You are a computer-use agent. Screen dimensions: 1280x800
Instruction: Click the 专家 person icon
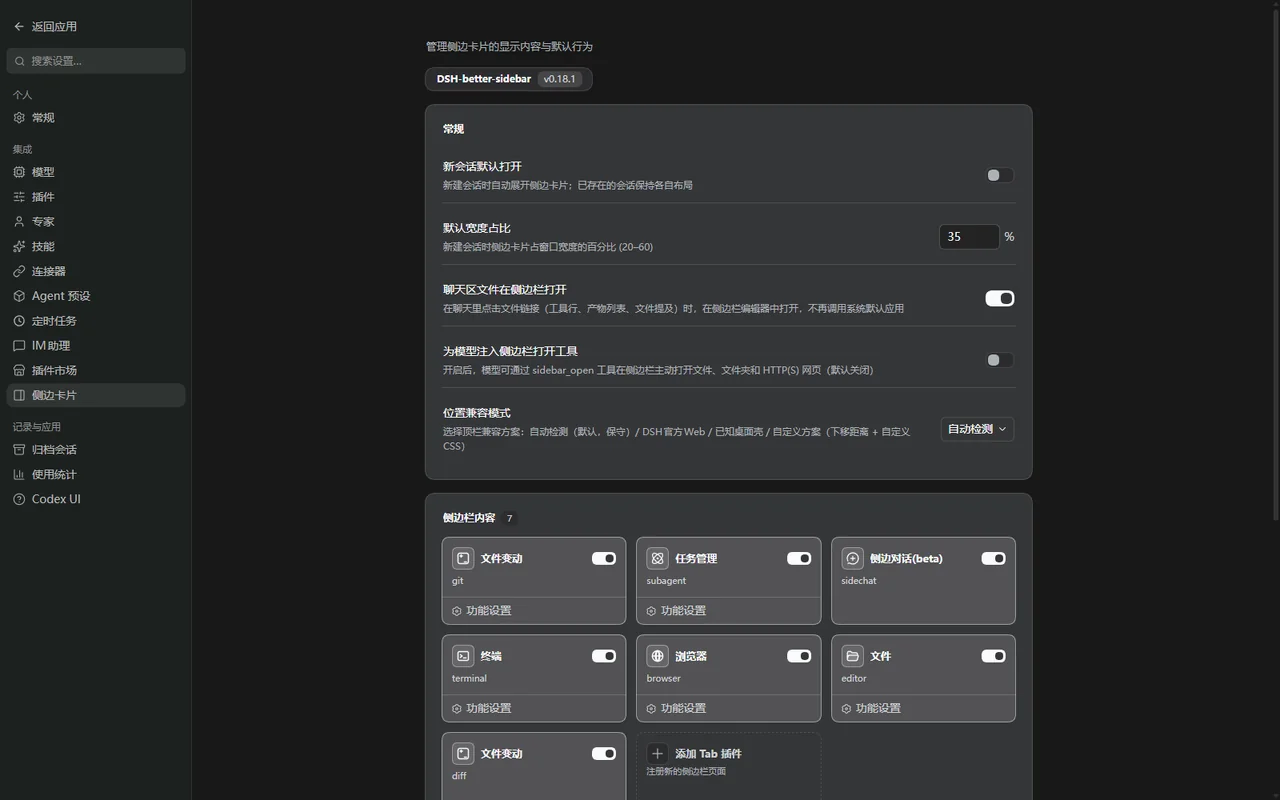pos(19,222)
